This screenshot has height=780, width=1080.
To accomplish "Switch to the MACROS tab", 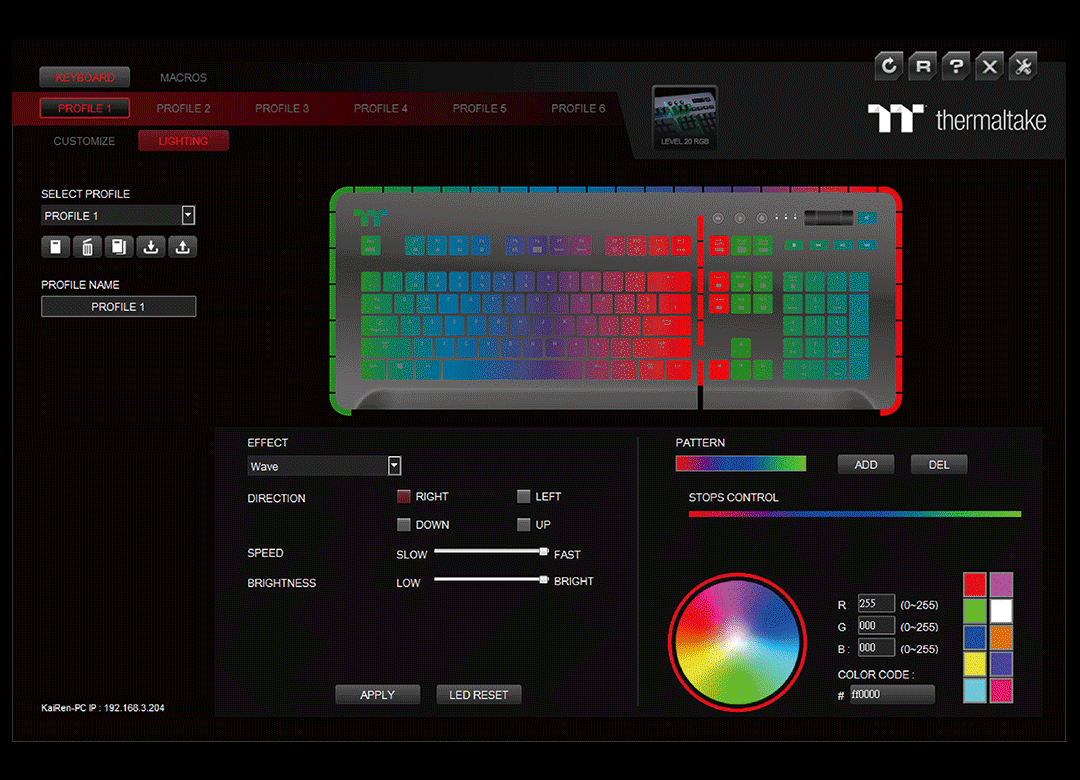I will point(183,78).
